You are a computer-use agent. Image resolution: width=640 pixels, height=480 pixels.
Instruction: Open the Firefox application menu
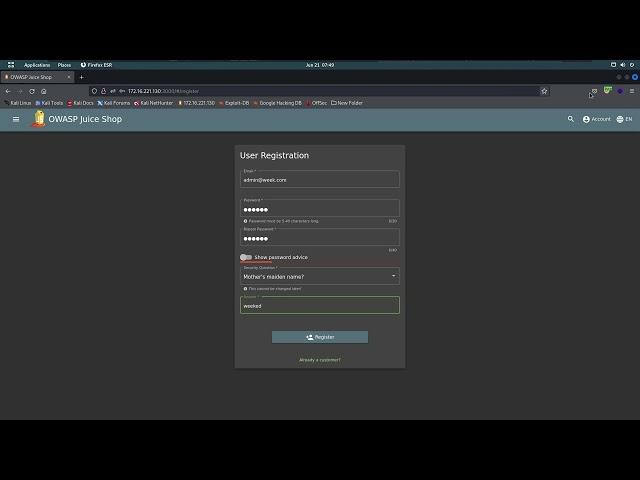(x=631, y=91)
